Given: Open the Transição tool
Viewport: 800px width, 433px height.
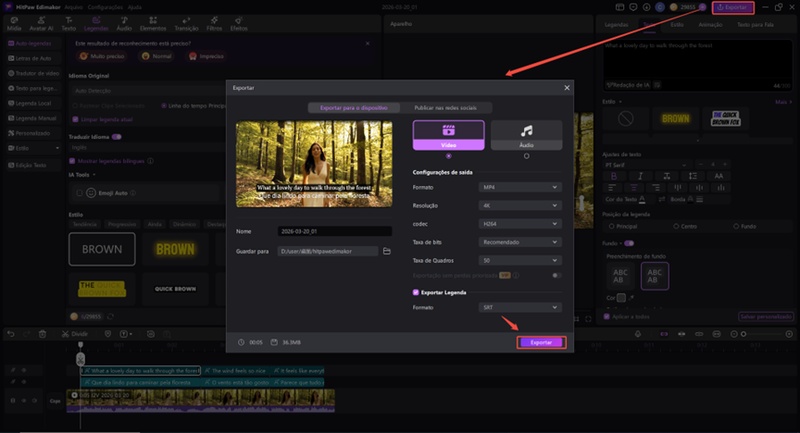Looking at the screenshot, I should tap(186, 24).
